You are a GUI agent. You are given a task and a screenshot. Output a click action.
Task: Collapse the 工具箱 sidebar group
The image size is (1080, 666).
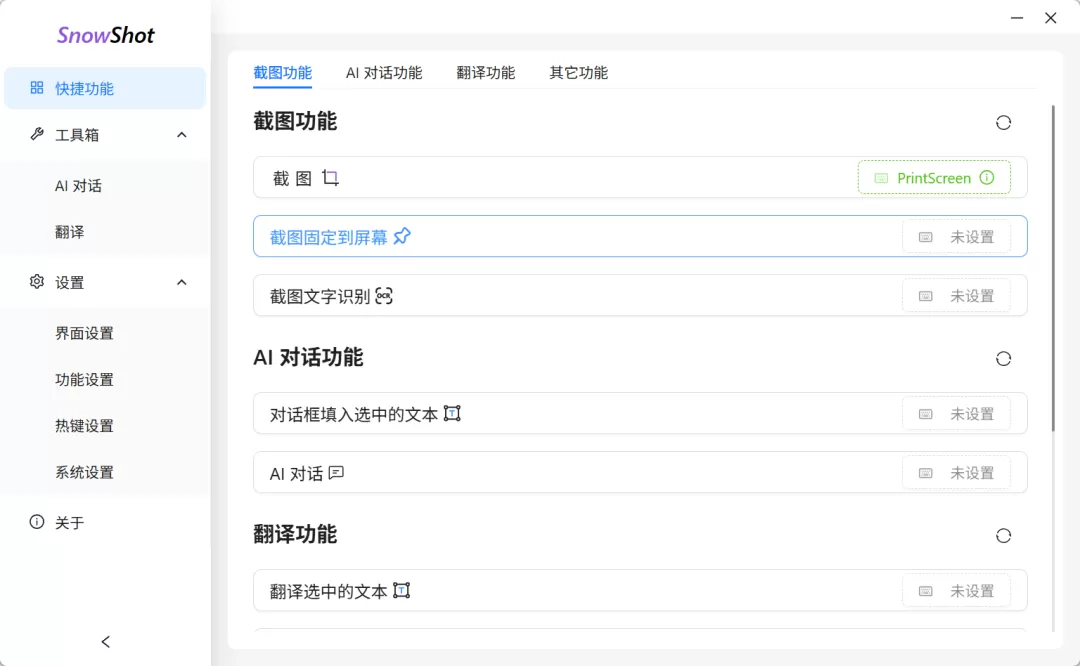pyautogui.click(x=181, y=135)
